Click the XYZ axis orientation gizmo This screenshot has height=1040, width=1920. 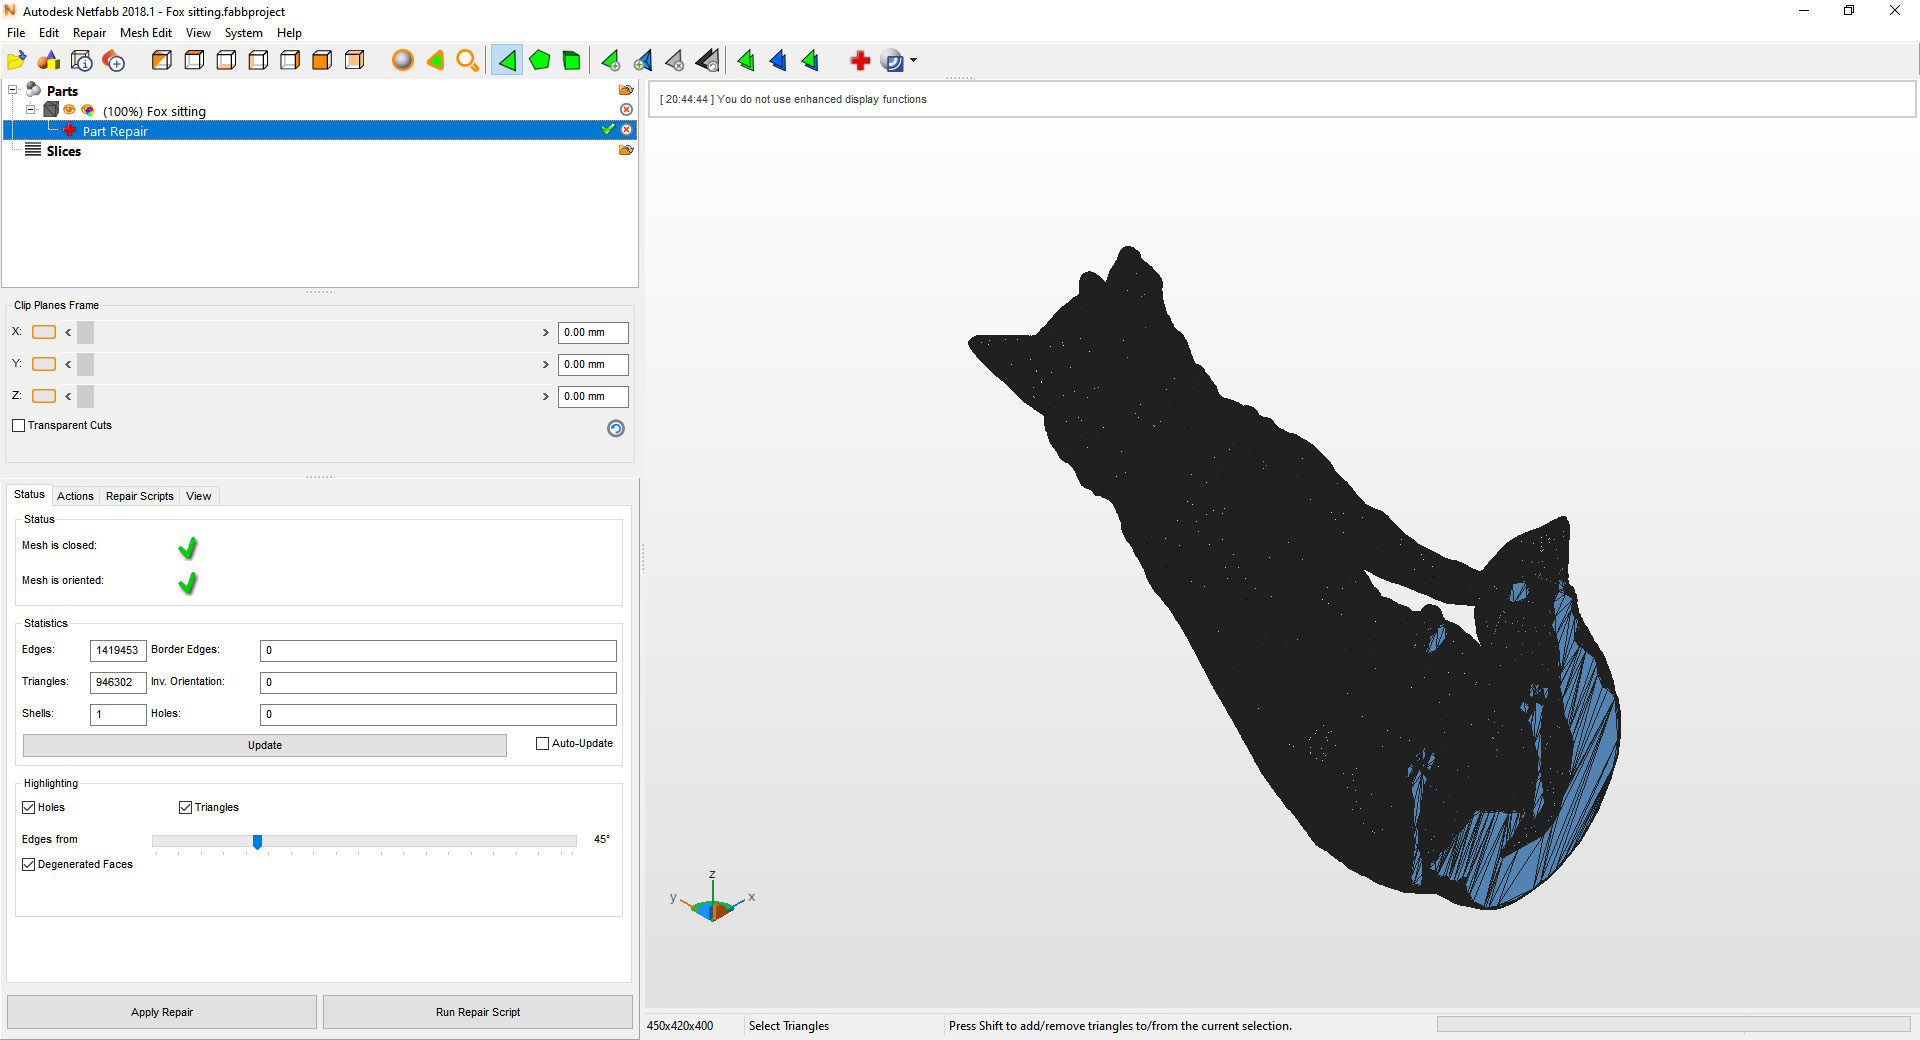(713, 898)
